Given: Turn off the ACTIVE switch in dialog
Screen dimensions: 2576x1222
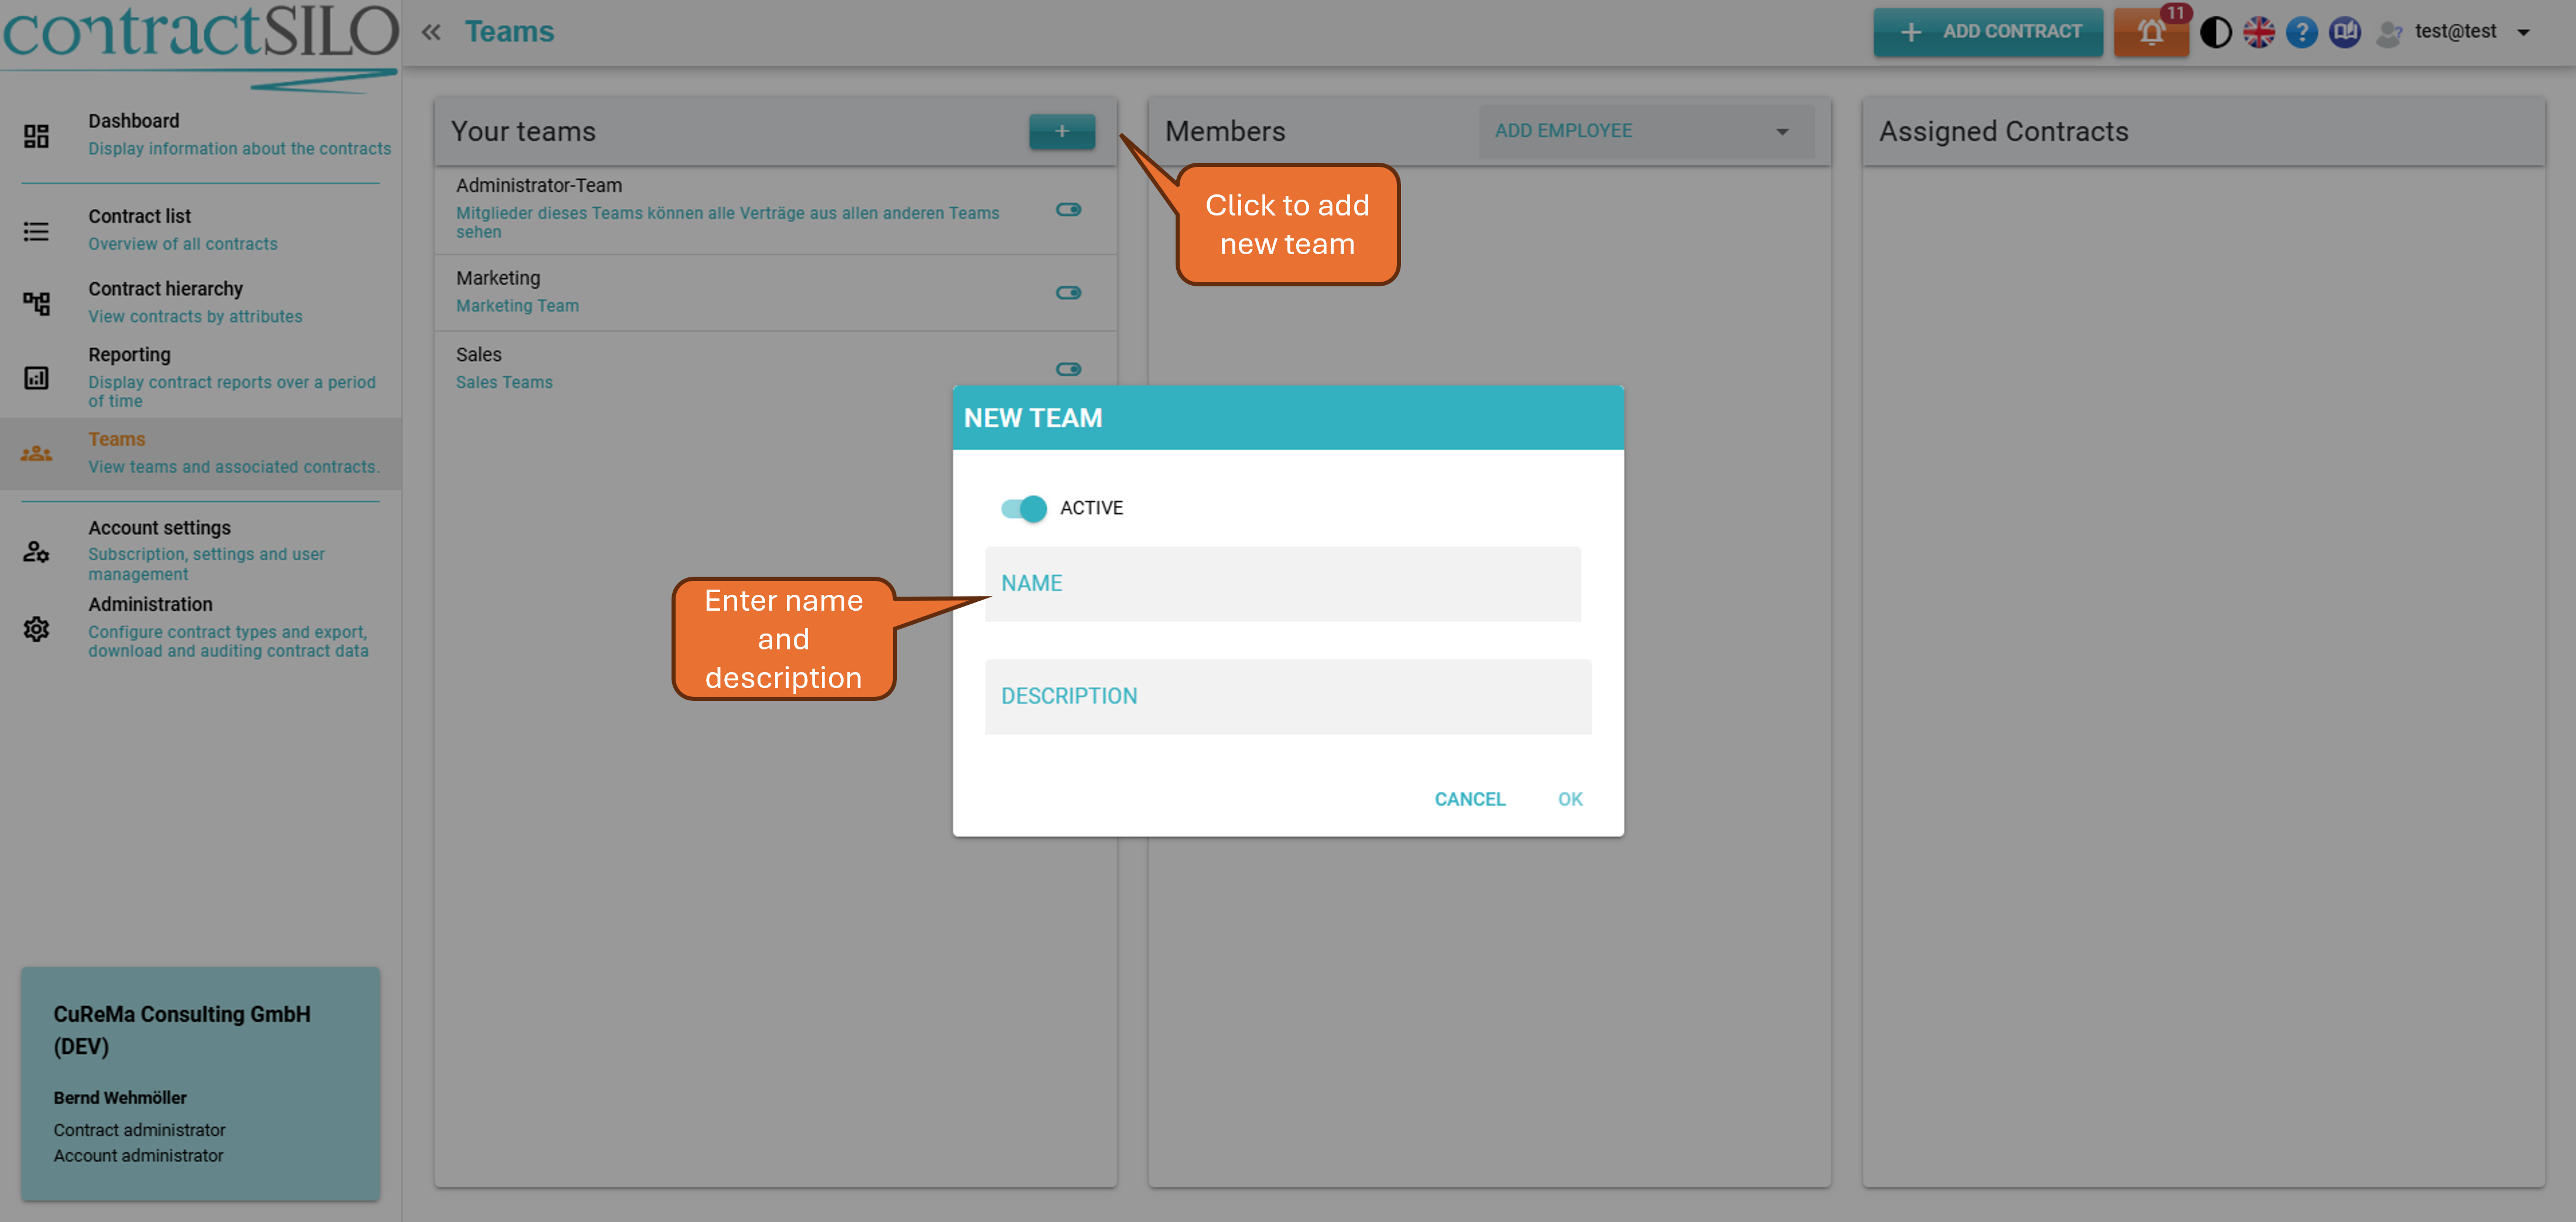Looking at the screenshot, I should [x=1023, y=508].
